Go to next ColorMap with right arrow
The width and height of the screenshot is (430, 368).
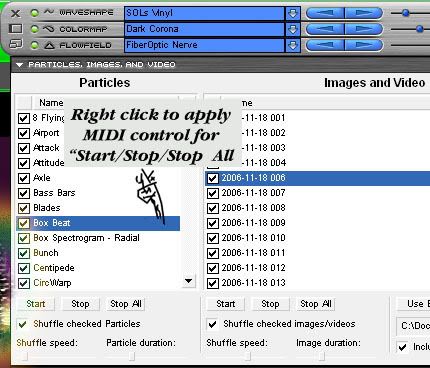pyautogui.click(x=364, y=29)
